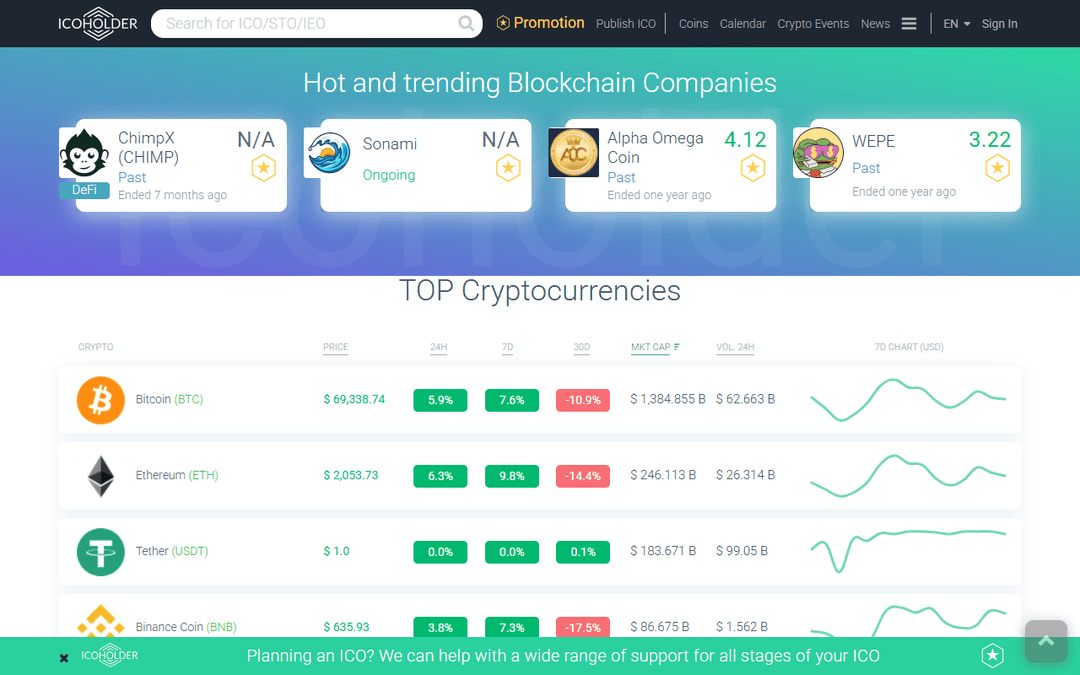Click the star badge on Alpha Omega card
1080x675 pixels.
point(753,168)
